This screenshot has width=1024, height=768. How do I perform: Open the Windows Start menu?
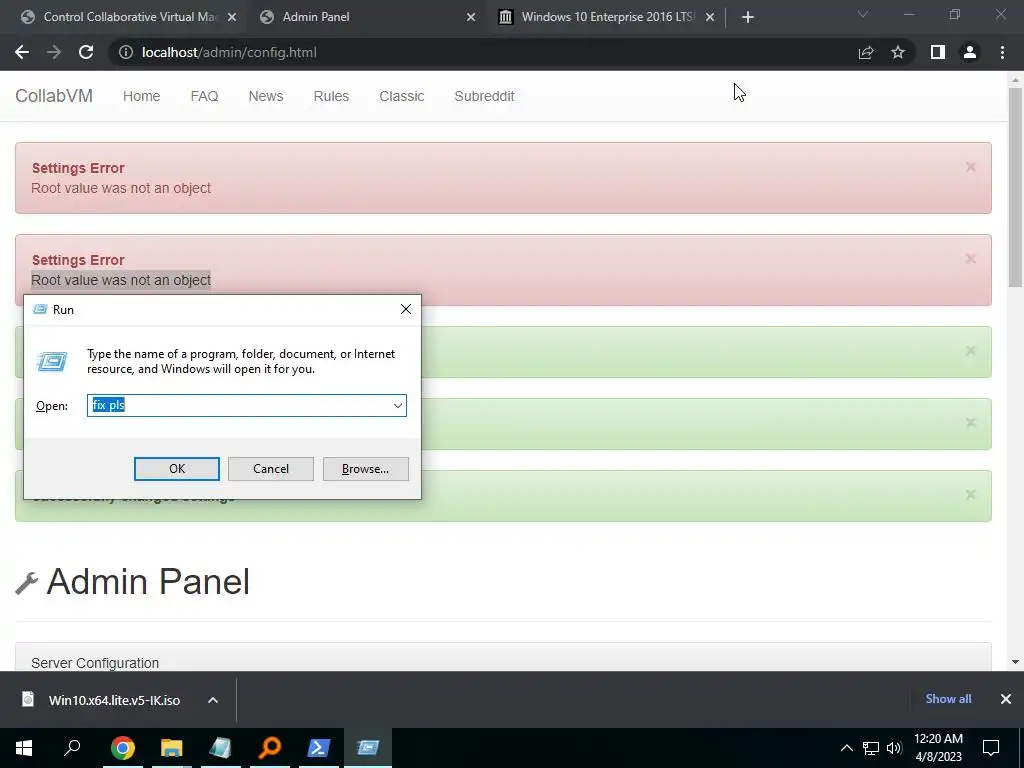24,748
